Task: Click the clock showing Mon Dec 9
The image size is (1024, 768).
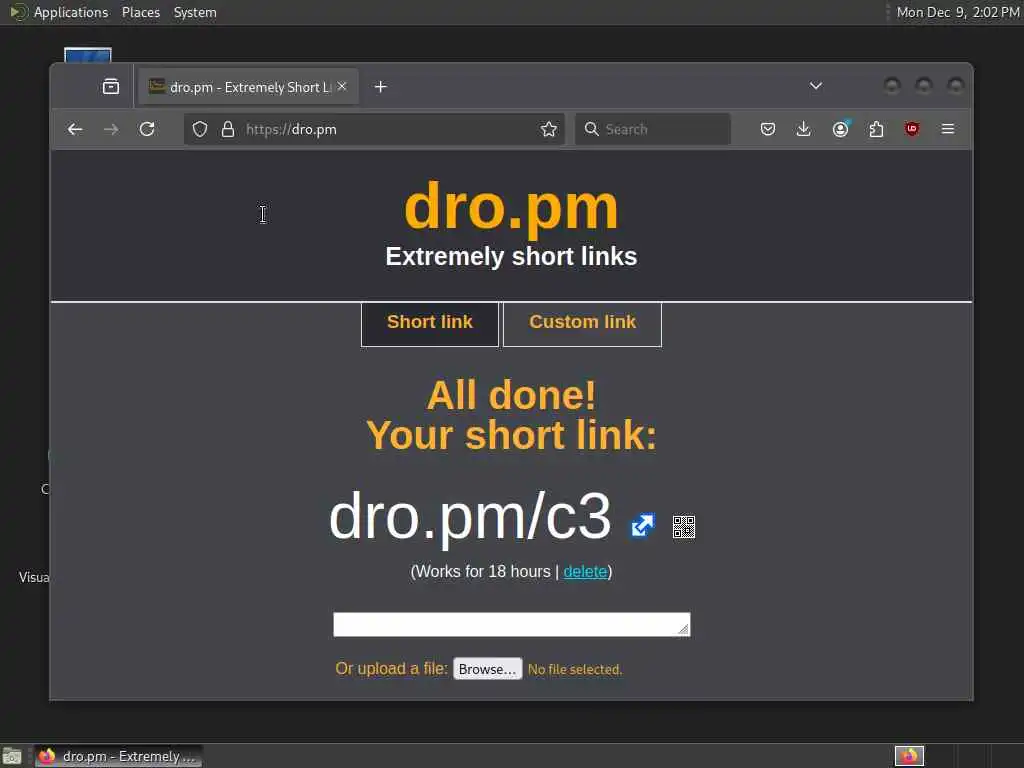Action: [957, 12]
